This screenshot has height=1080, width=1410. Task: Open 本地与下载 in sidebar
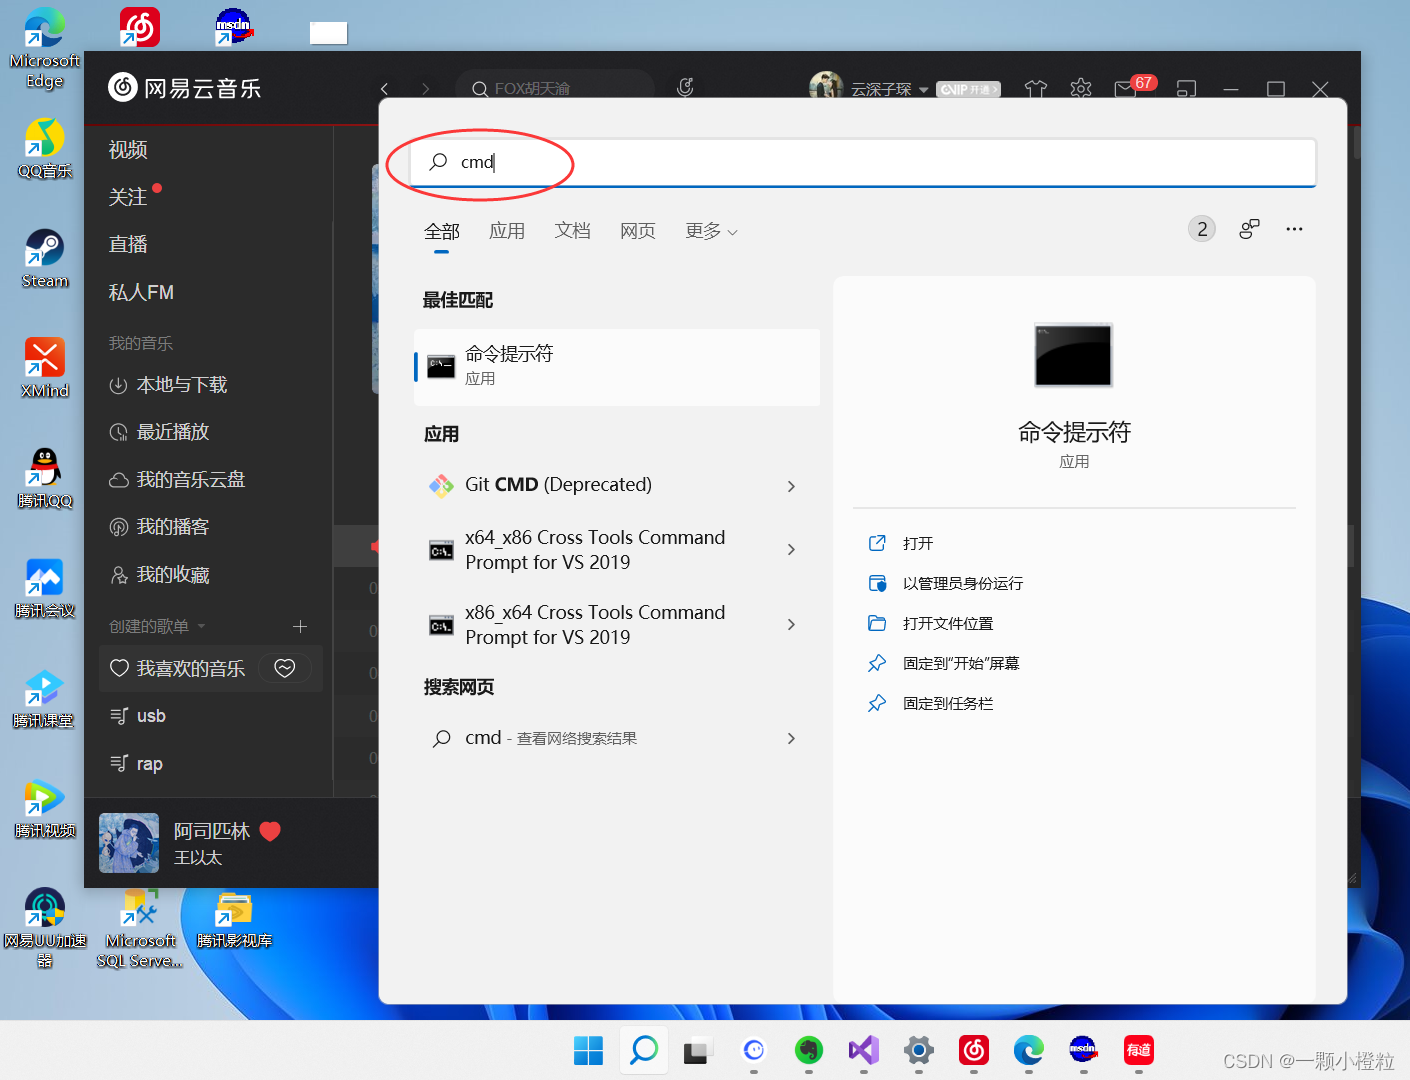(x=168, y=385)
